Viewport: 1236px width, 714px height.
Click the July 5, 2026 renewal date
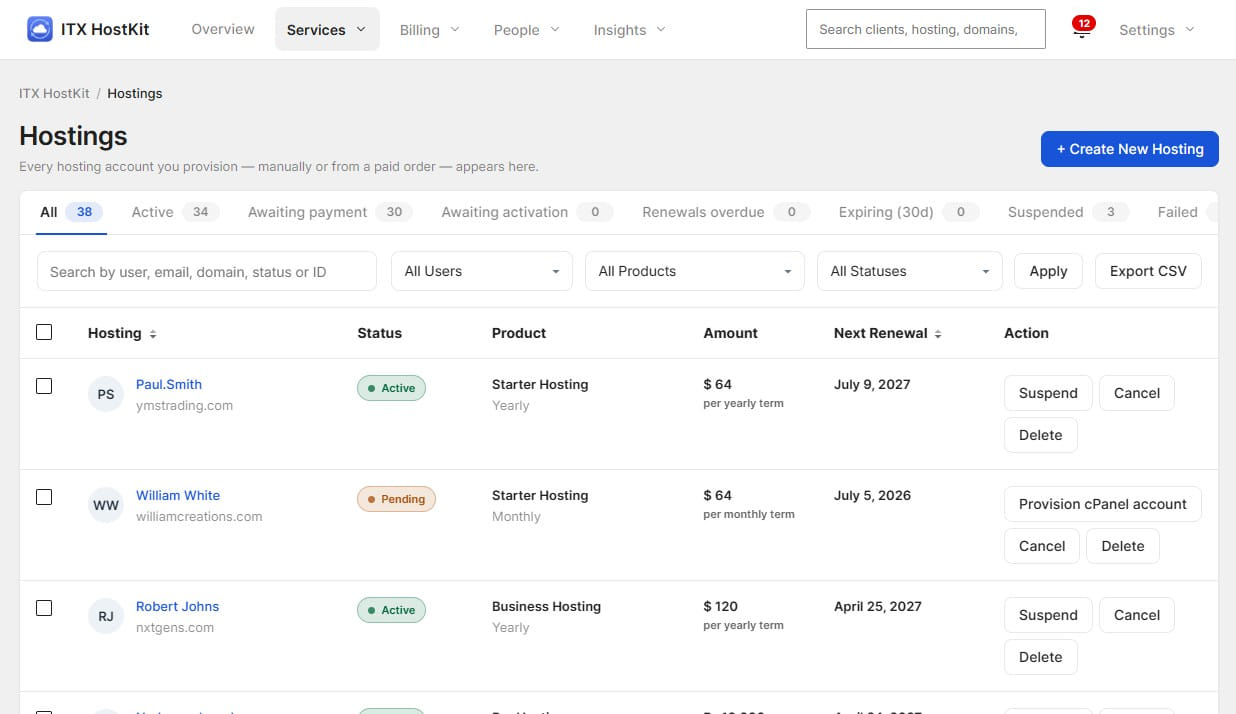click(872, 495)
